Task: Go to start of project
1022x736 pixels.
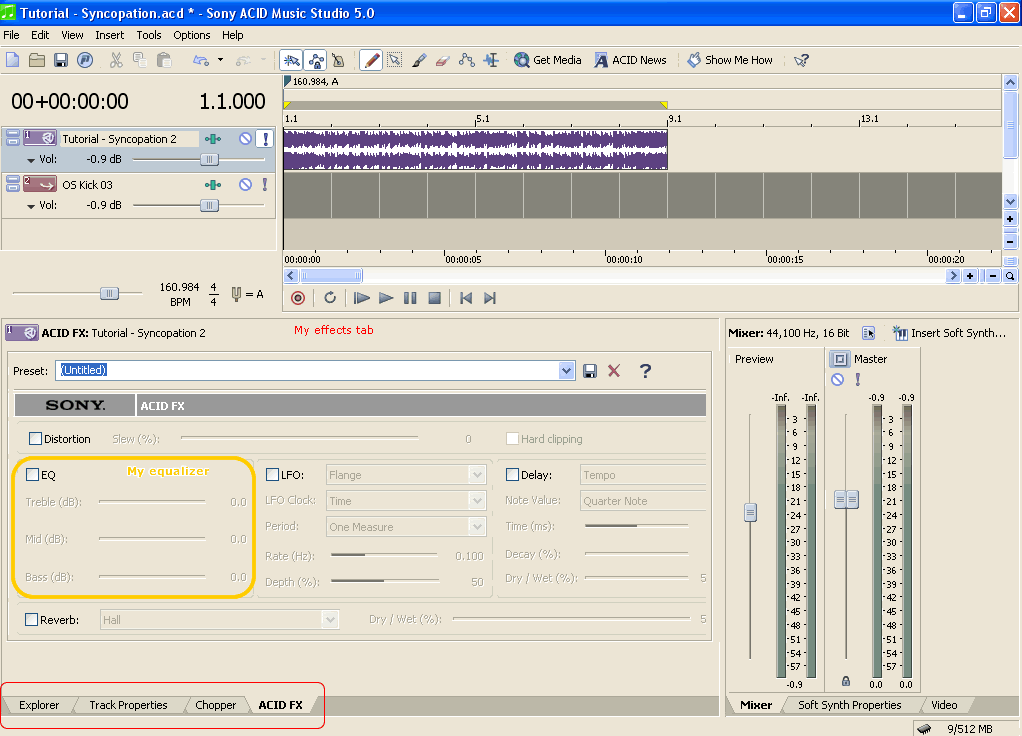Action: tap(466, 298)
